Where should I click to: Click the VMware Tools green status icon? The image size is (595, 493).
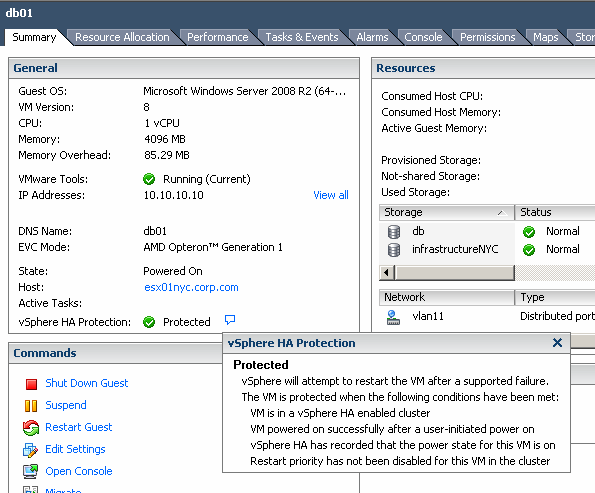pos(149,179)
